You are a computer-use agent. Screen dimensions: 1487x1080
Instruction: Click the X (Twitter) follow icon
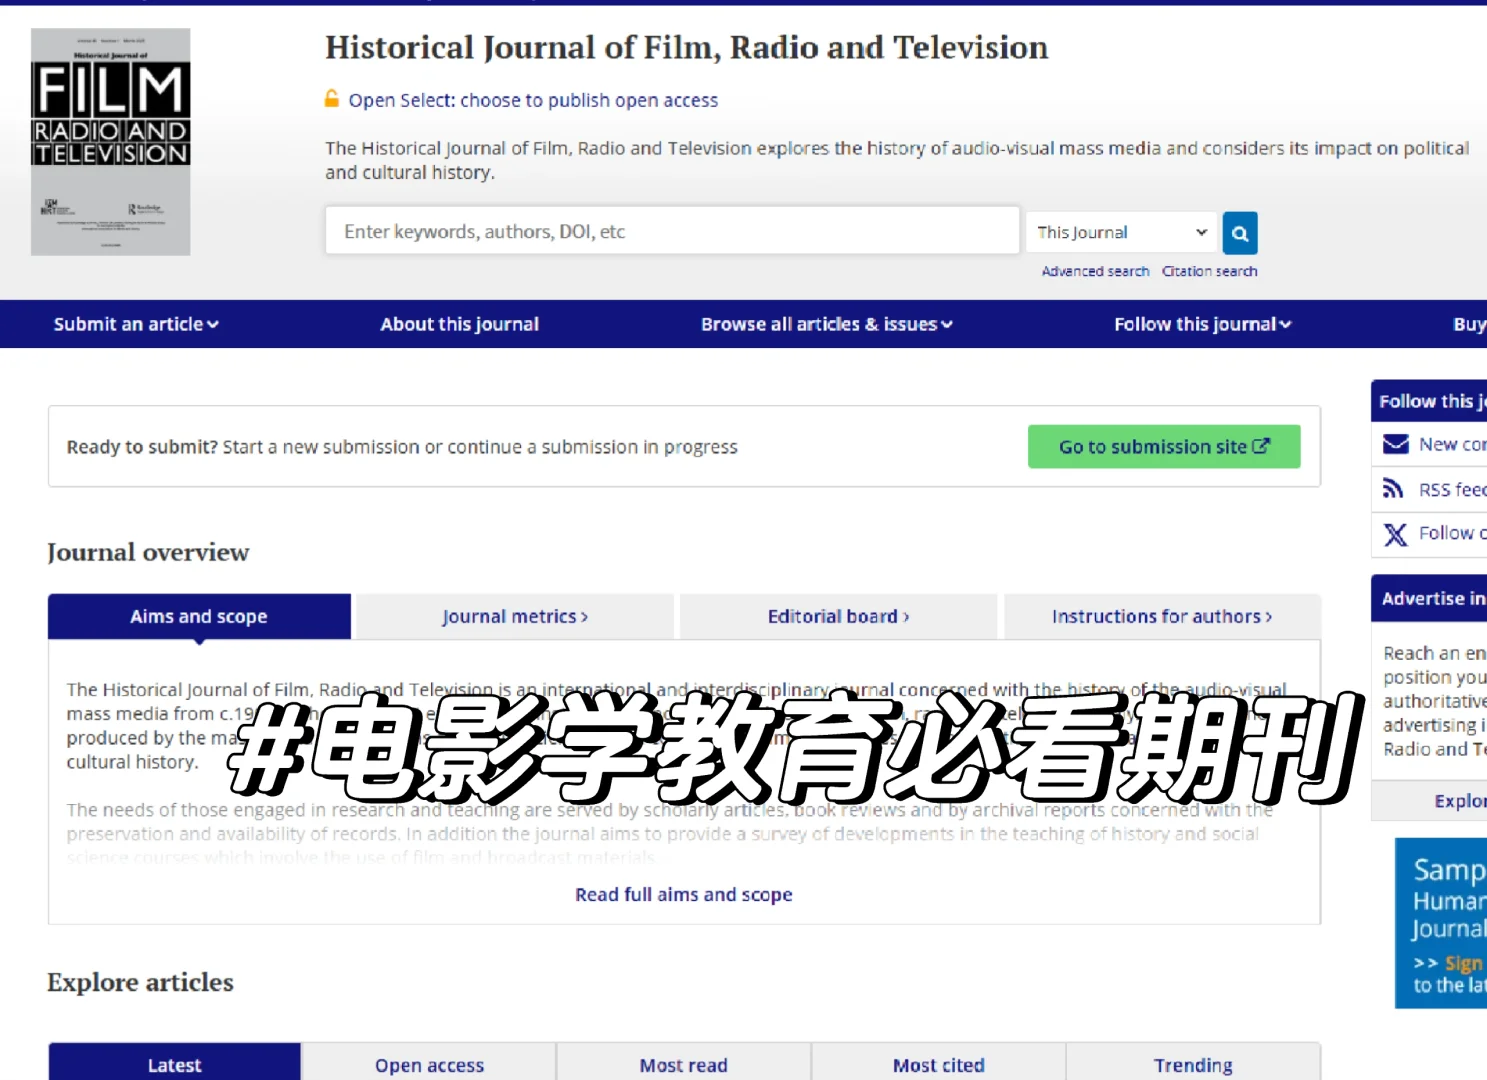click(x=1395, y=534)
